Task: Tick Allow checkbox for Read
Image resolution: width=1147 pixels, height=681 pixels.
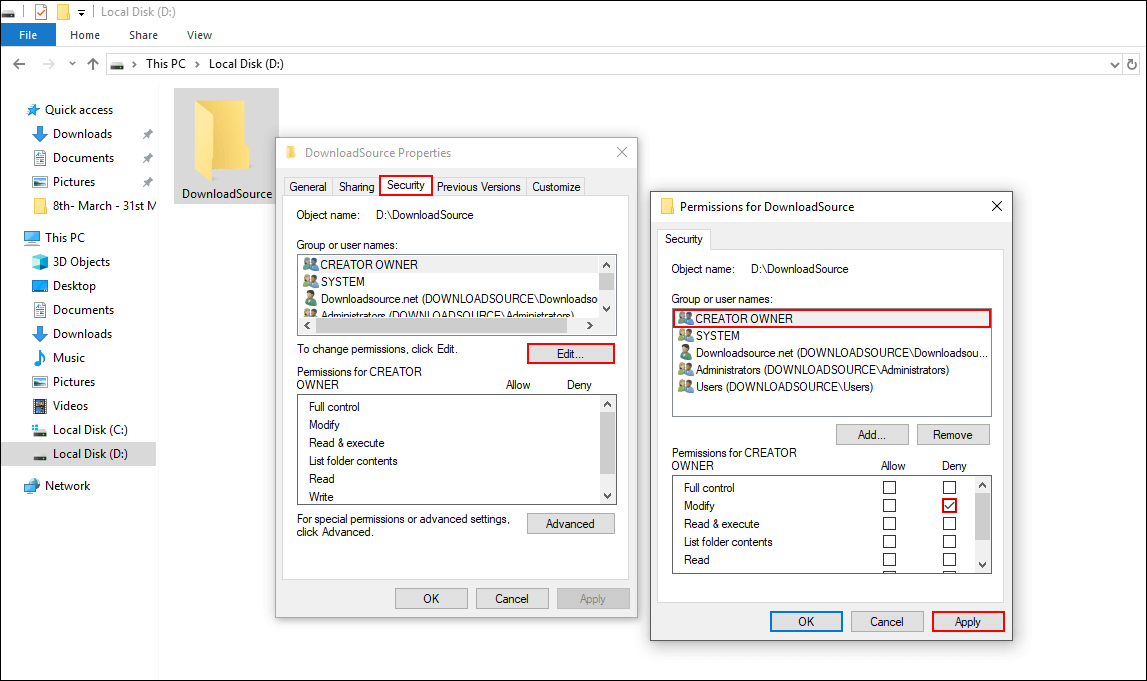Action: click(890, 560)
